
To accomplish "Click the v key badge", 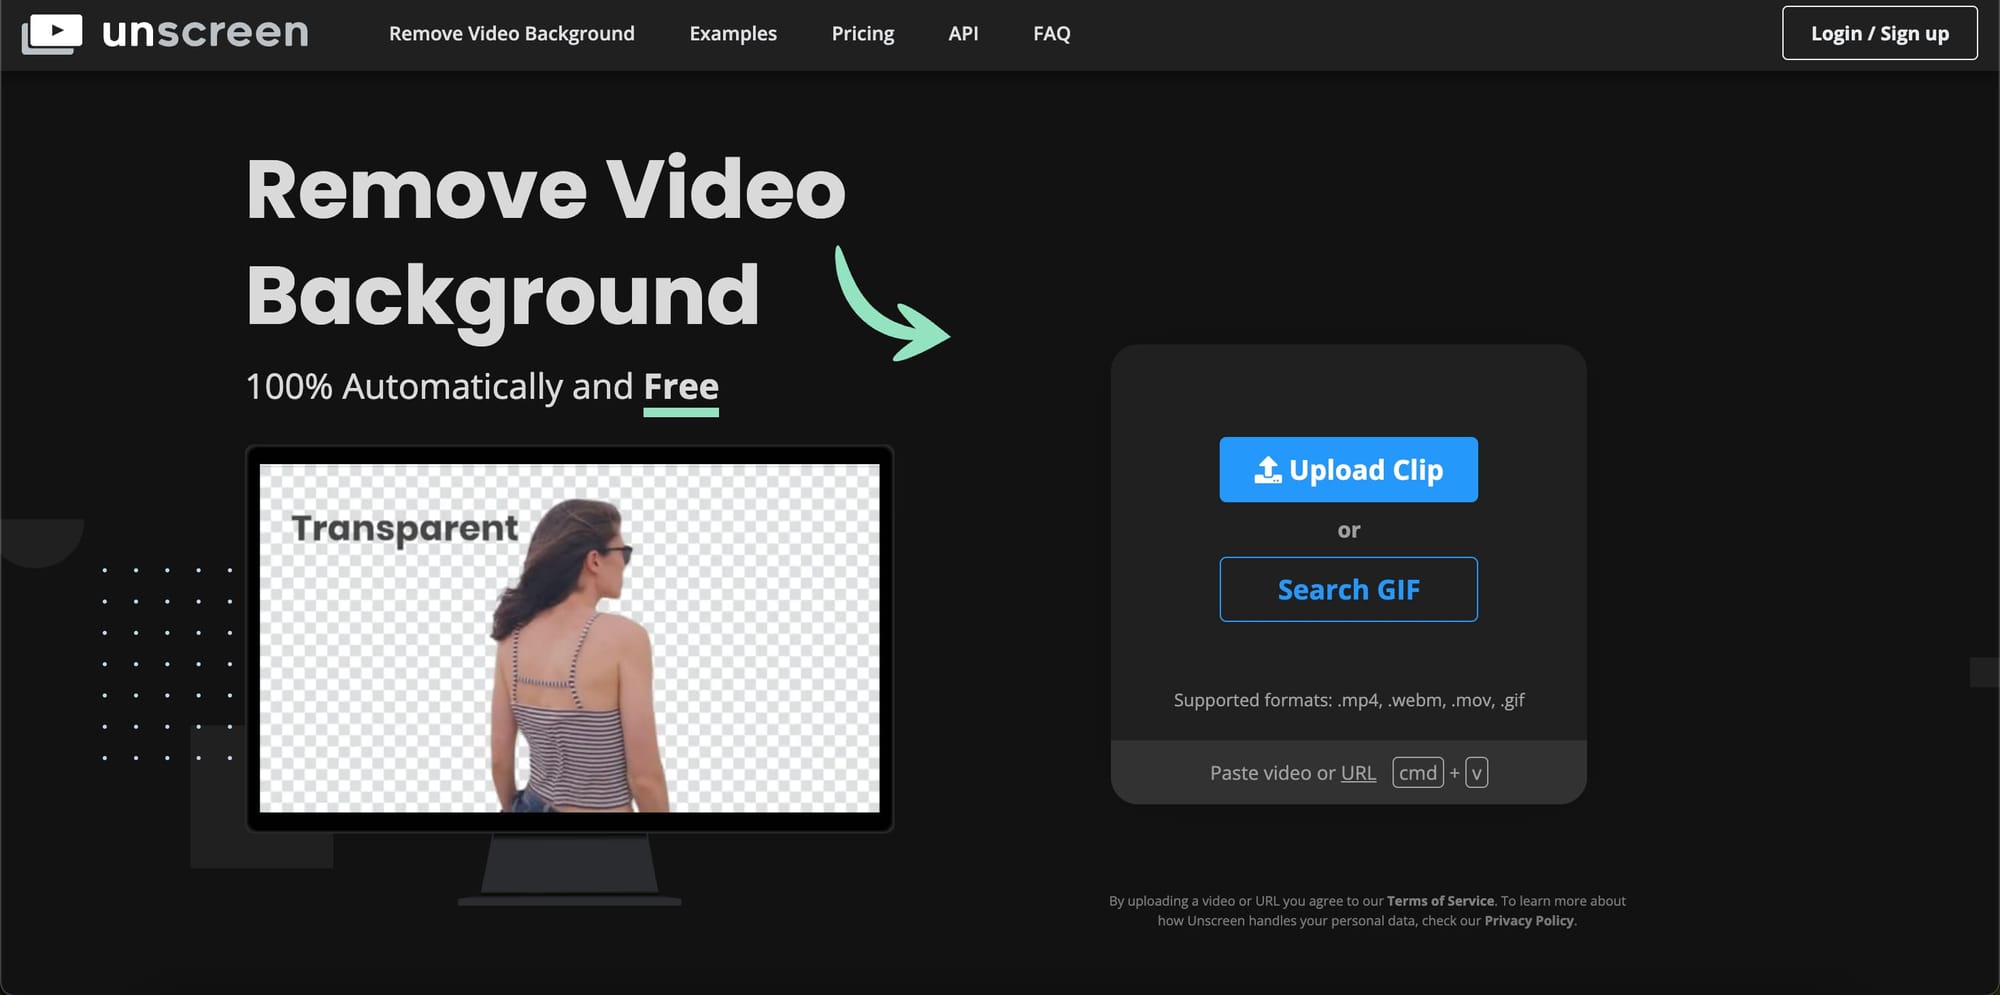I will [x=1476, y=773].
